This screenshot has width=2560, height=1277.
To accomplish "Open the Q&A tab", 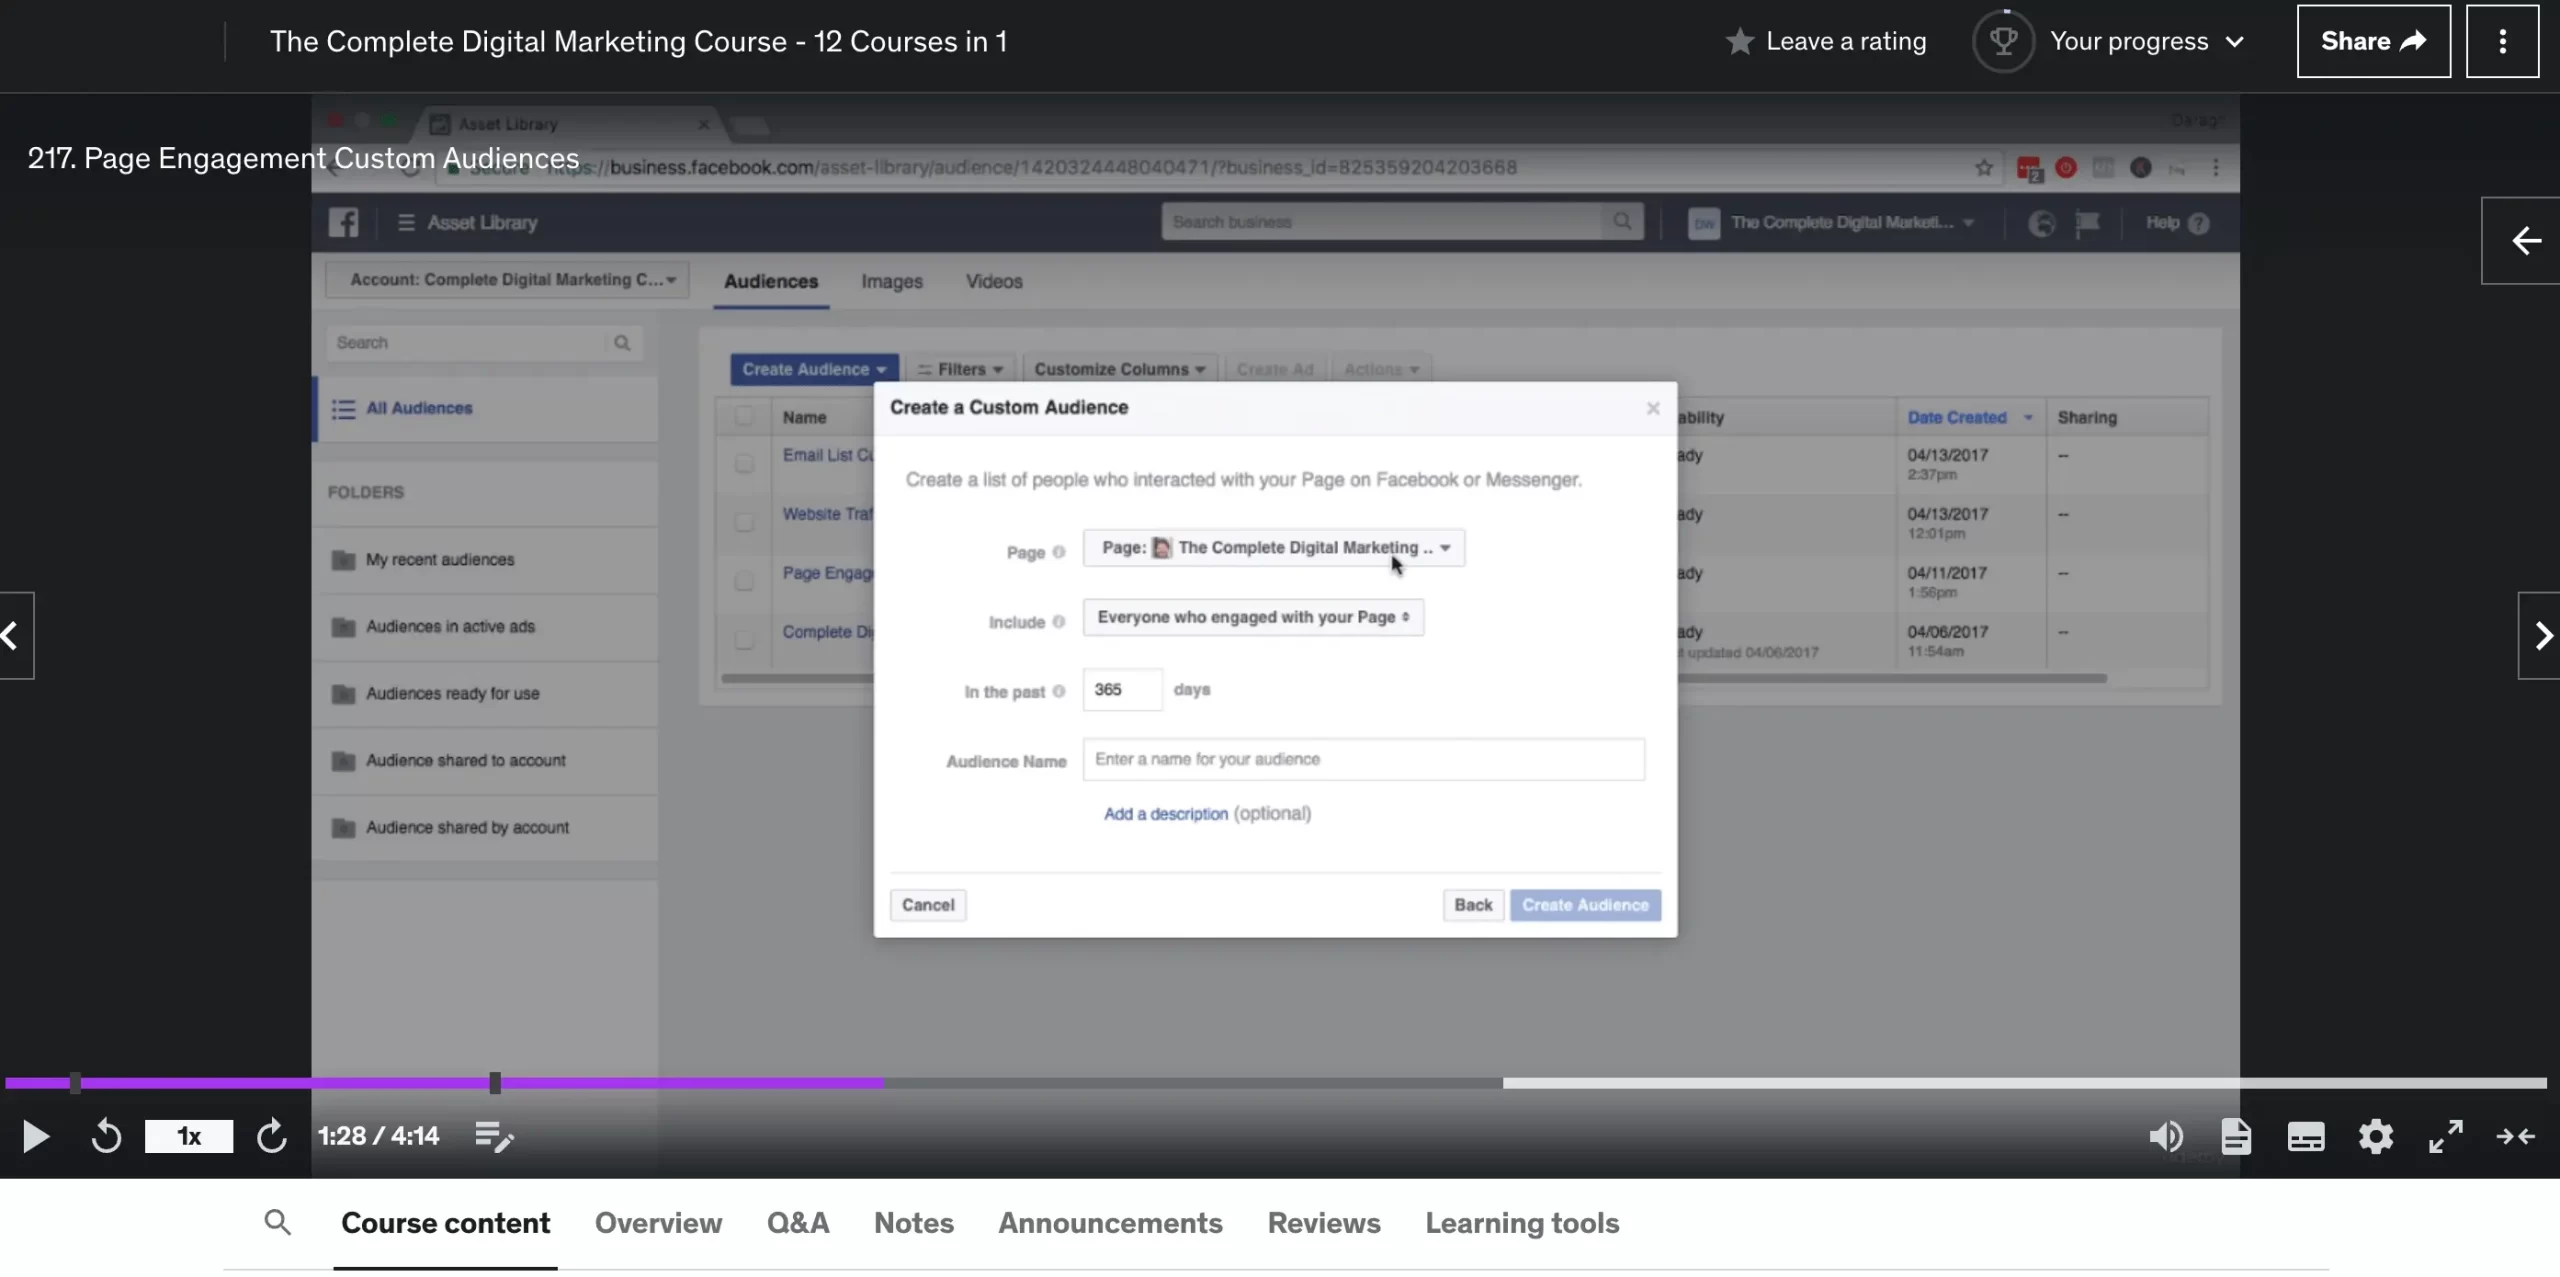I will click(797, 1223).
